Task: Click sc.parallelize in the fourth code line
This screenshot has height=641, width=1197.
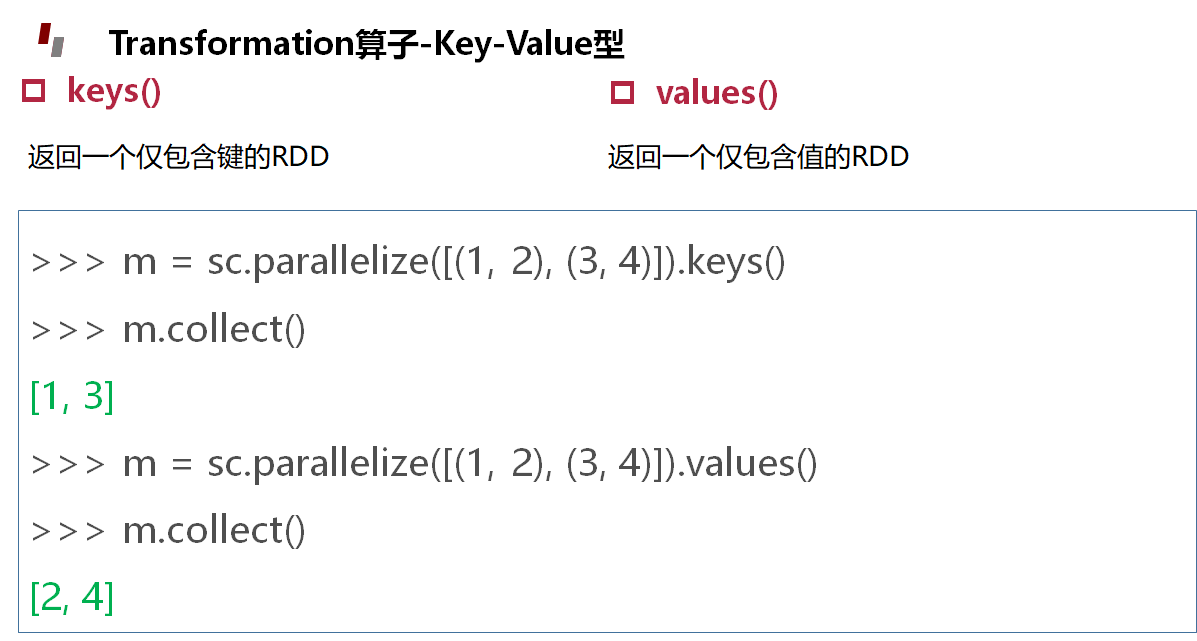Action: (x=318, y=465)
